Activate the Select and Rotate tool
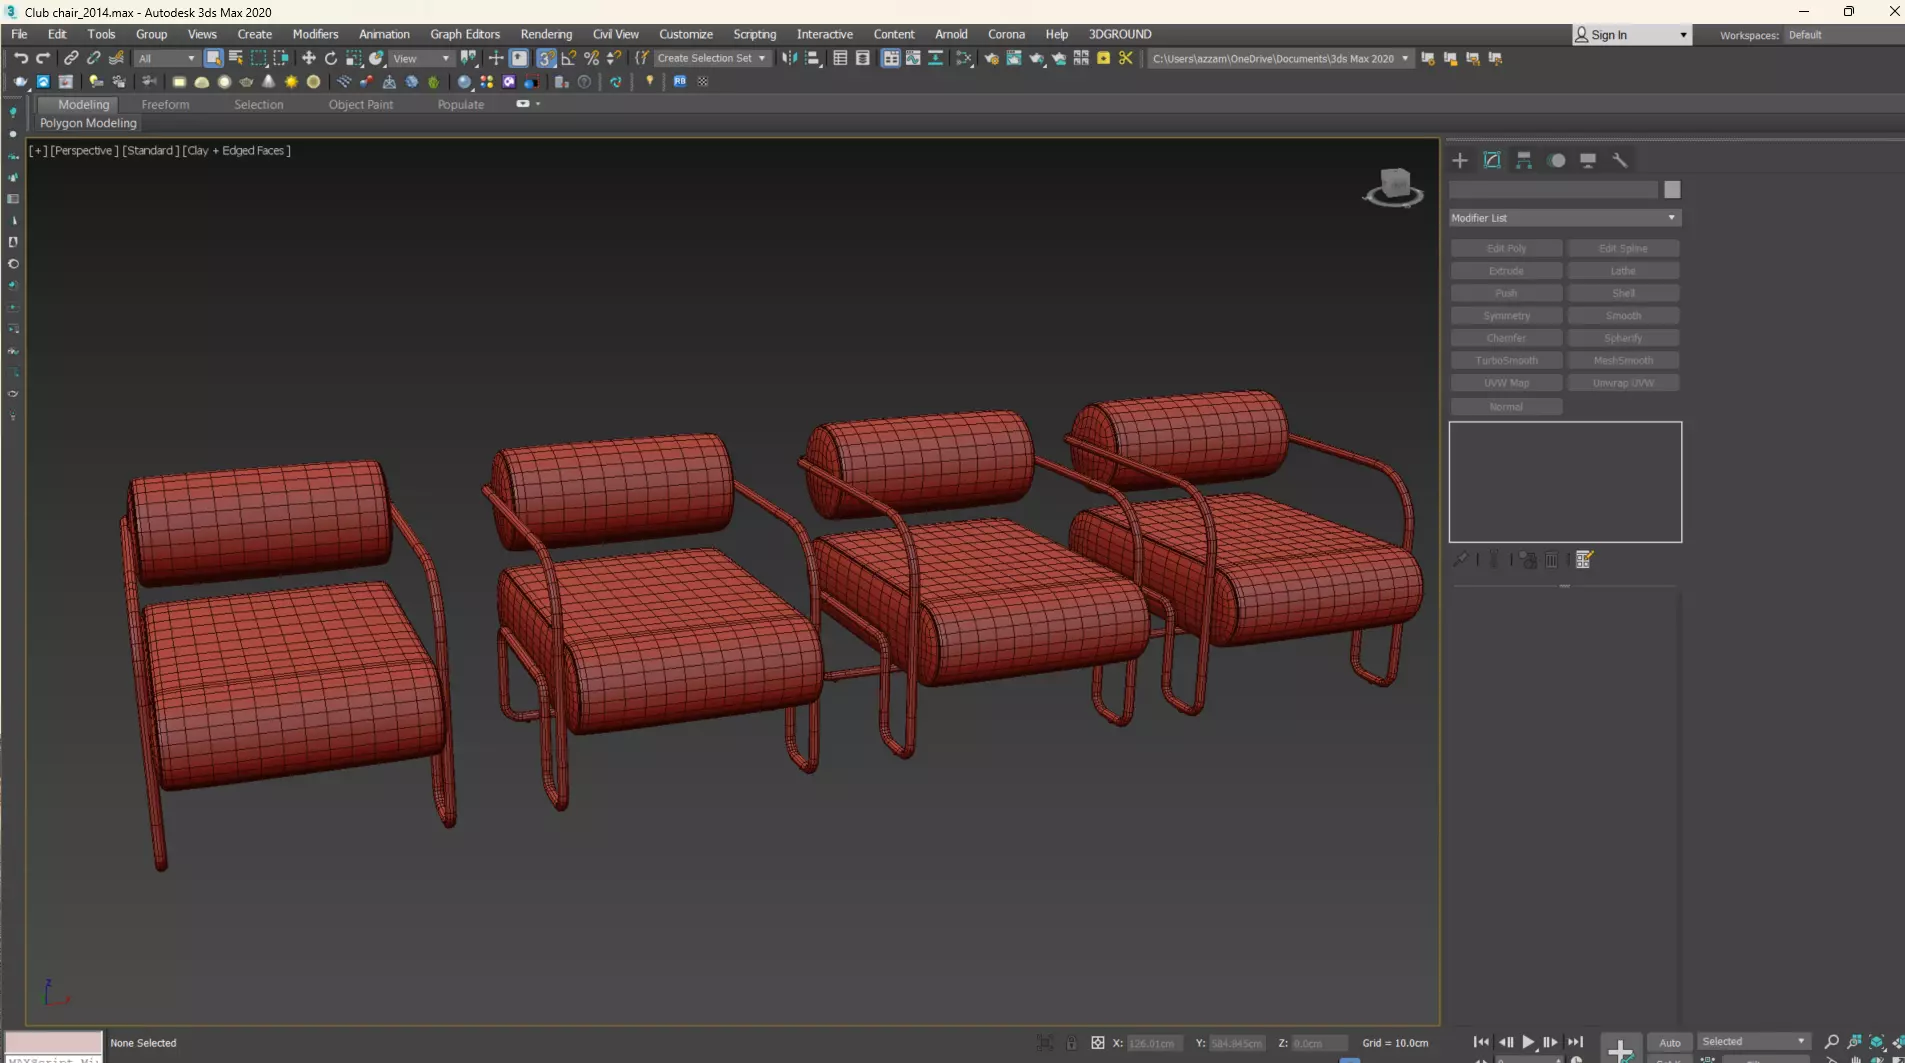 click(x=331, y=58)
